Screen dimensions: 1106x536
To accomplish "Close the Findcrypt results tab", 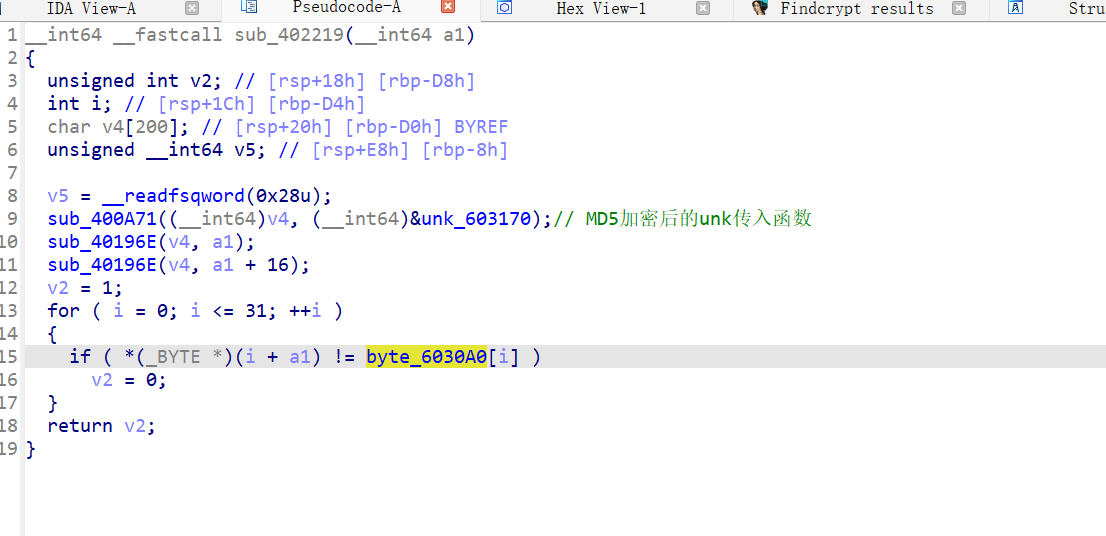I will point(958,9).
